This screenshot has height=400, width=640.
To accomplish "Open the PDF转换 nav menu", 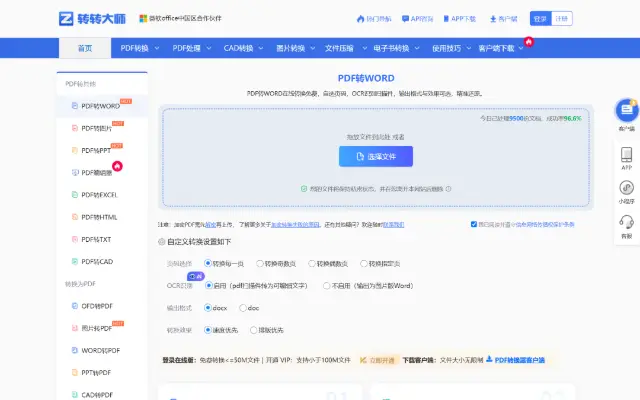I will tap(135, 48).
